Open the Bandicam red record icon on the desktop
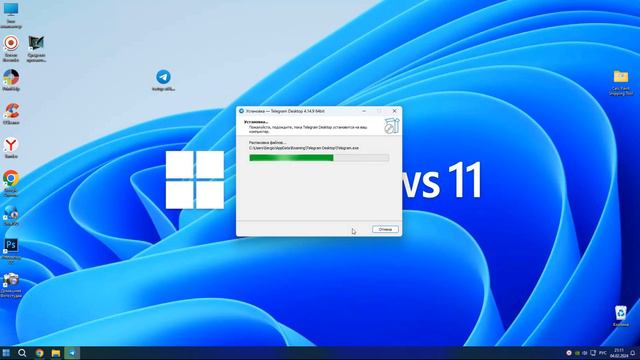 [11, 48]
